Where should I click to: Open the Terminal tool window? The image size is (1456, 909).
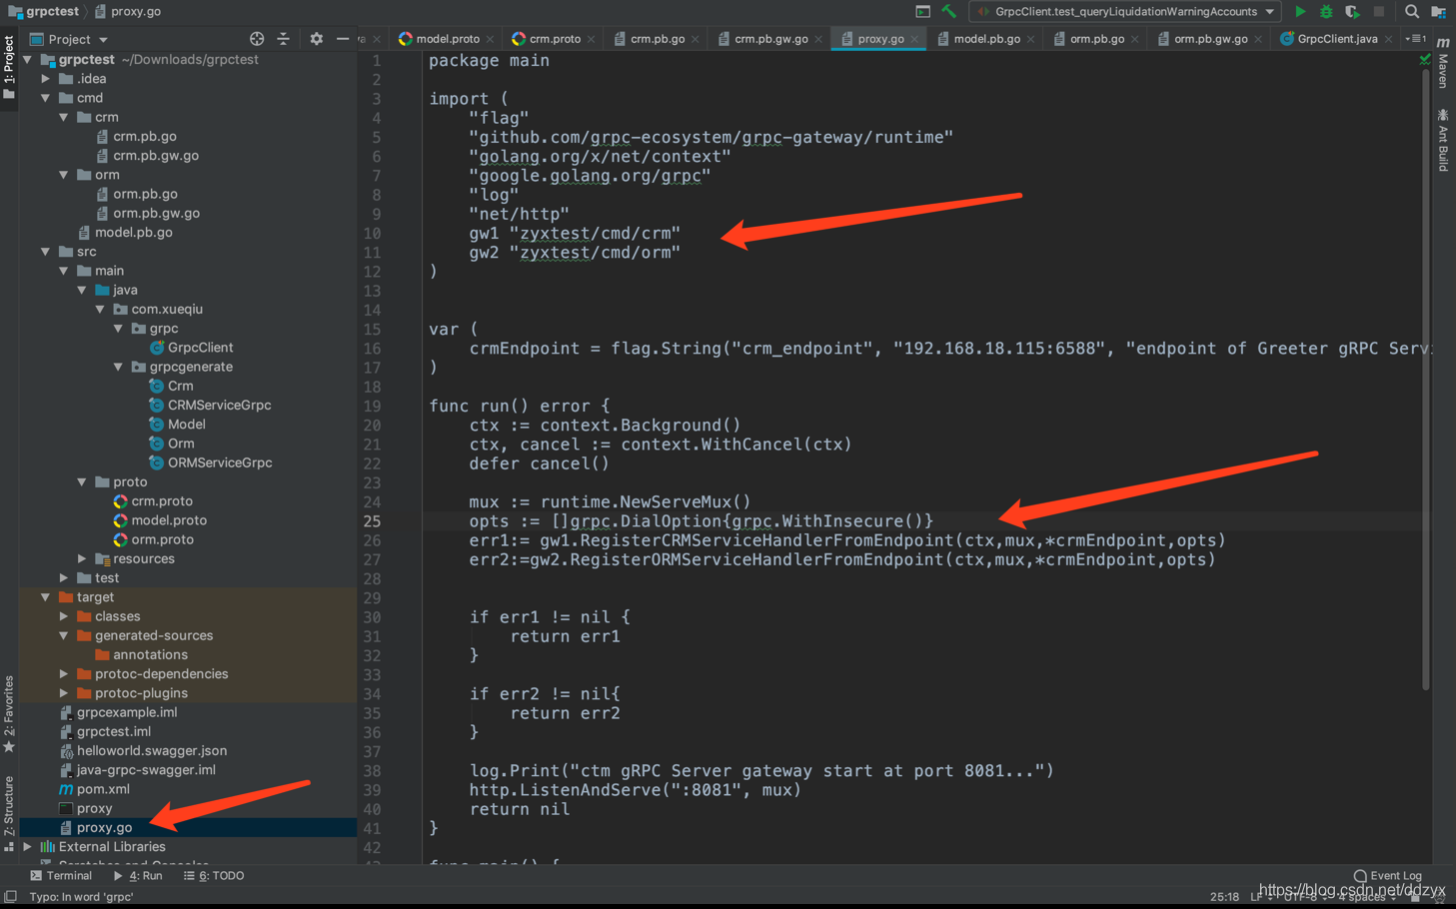(61, 876)
